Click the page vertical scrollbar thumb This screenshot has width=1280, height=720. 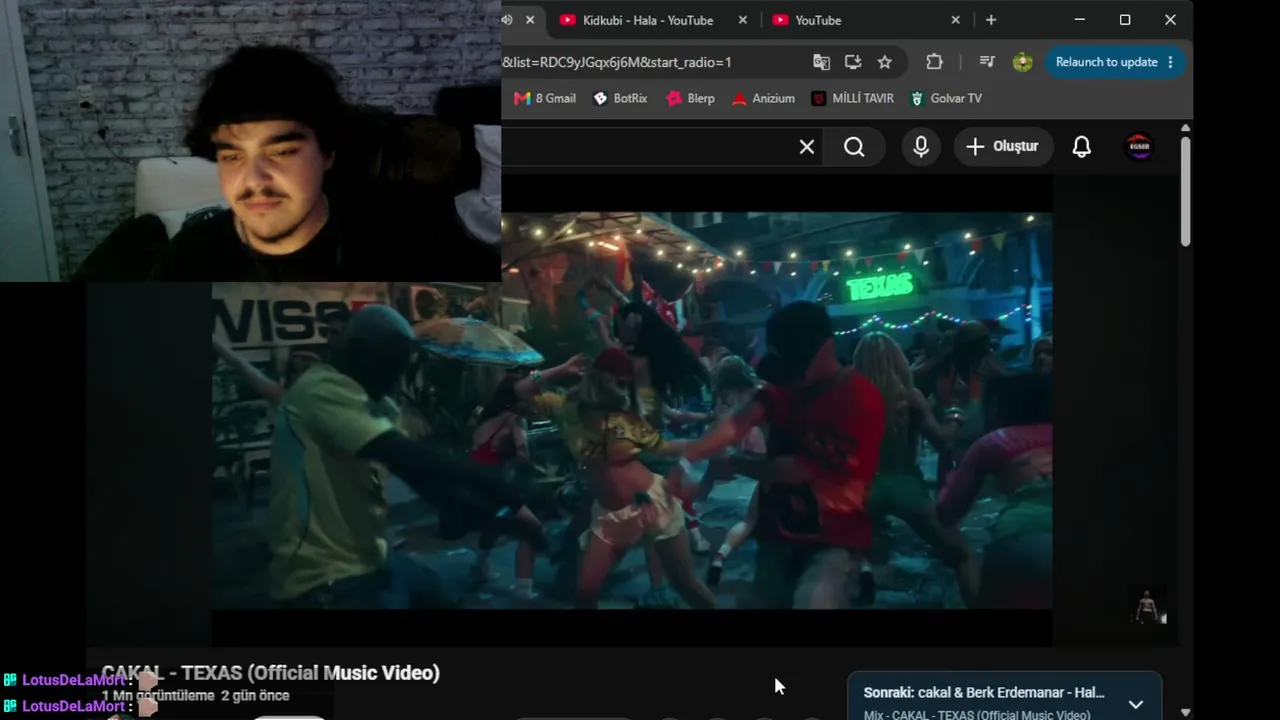pos(1186,191)
